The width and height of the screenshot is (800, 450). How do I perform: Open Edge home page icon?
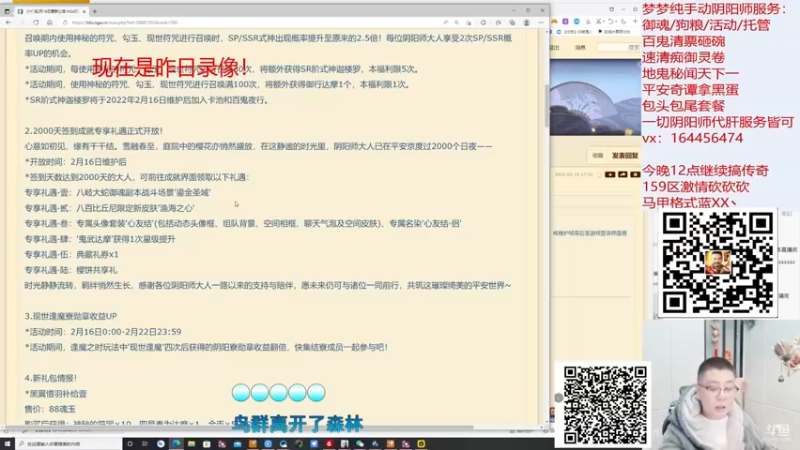click(49, 22)
